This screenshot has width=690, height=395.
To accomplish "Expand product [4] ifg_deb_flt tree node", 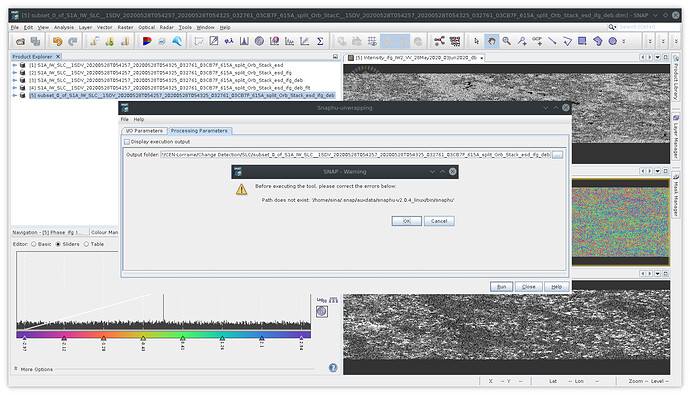I will (x=15, y=88).
